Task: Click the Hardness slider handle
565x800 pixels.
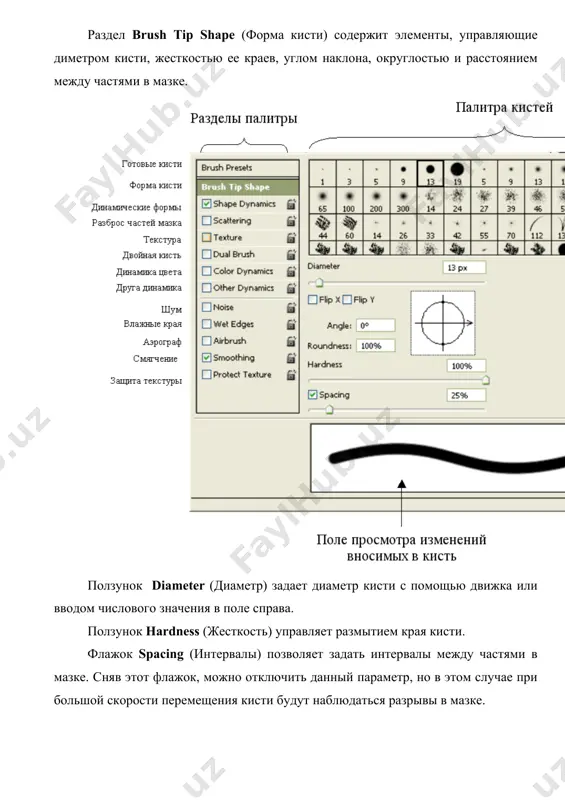Action: pos(485,380)
